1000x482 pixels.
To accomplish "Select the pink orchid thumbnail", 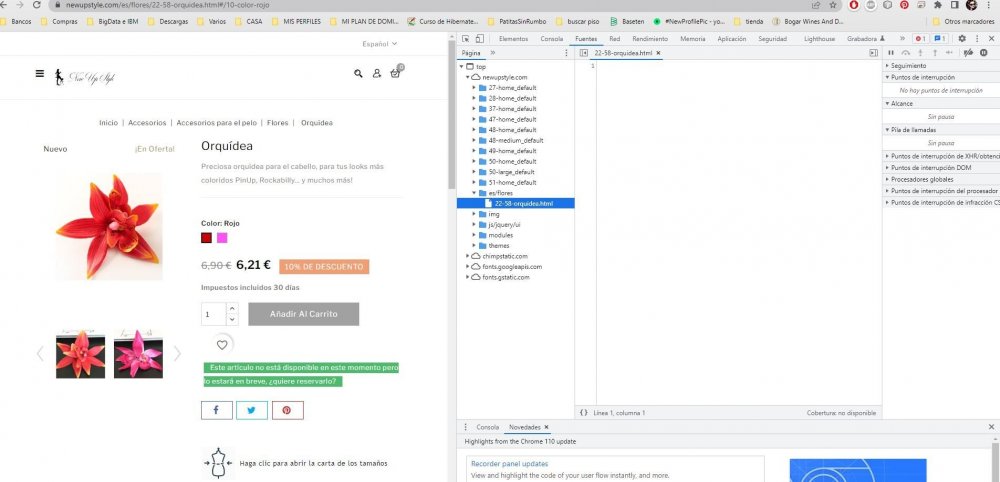I will pos(138,354).
